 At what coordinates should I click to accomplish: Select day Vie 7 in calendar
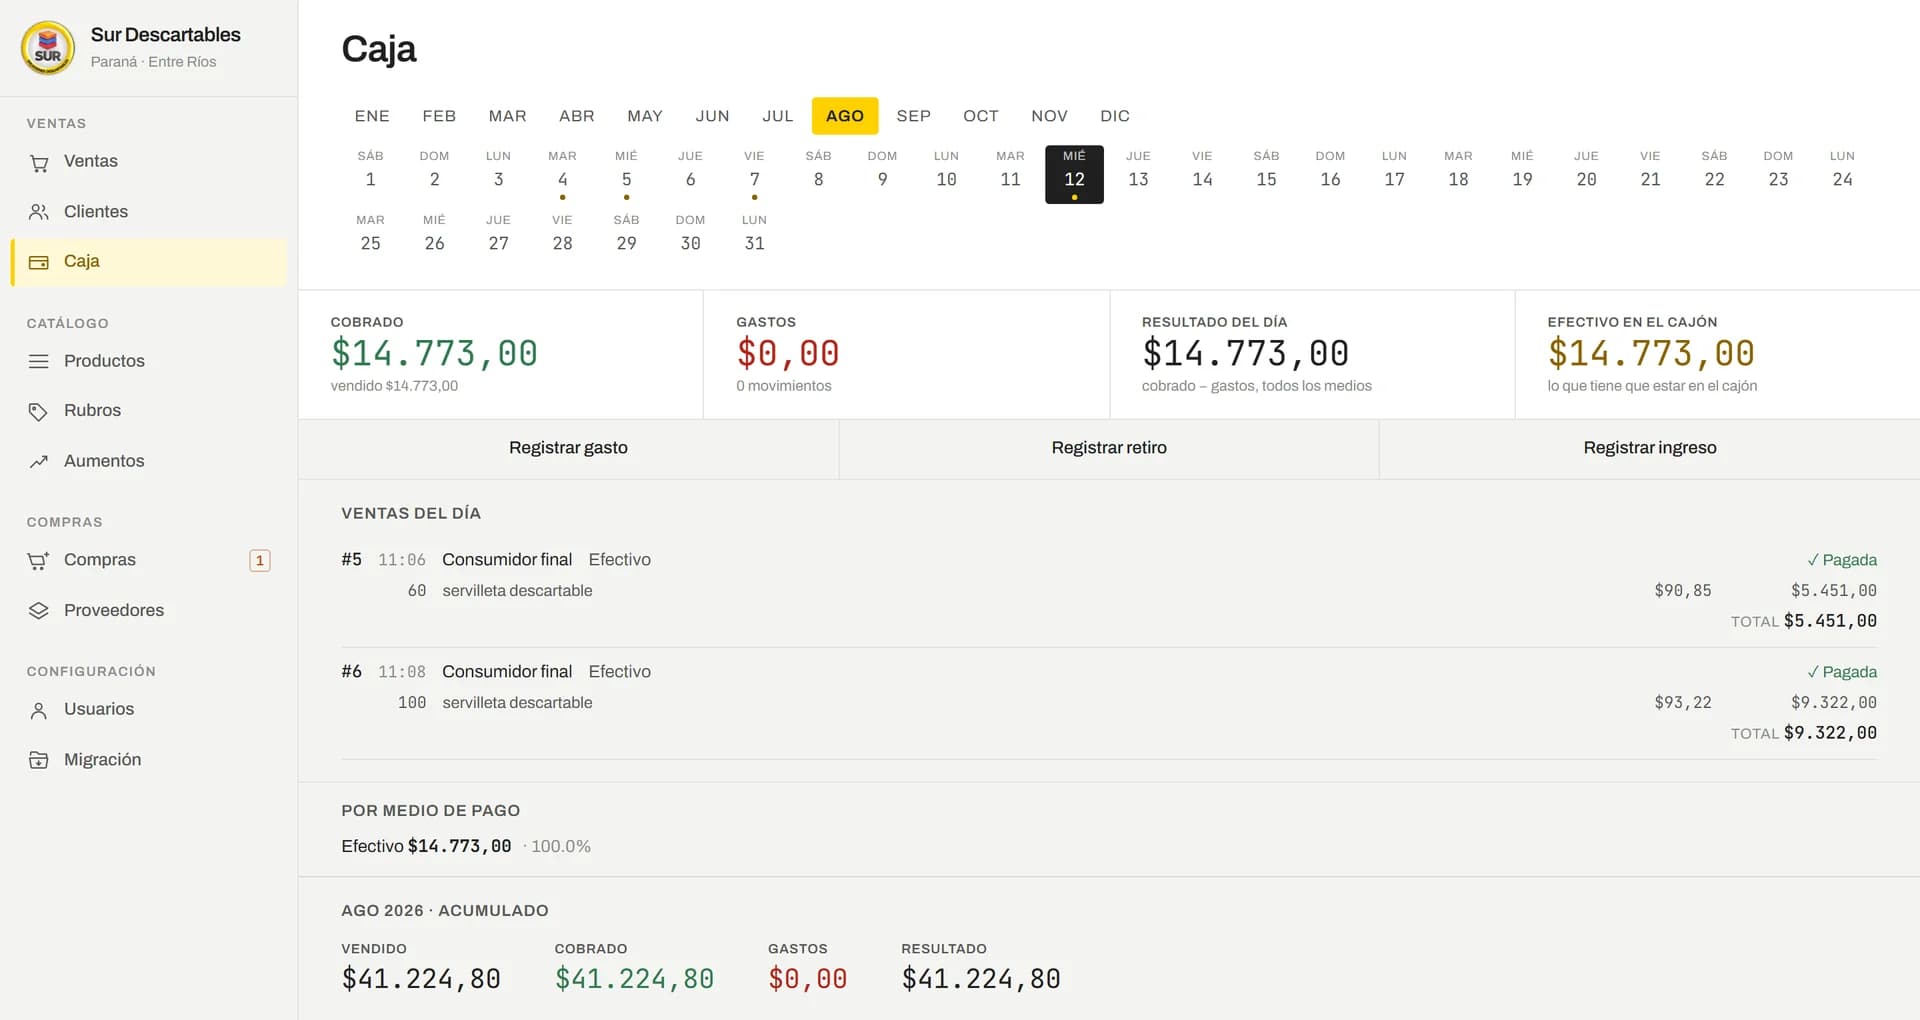pyautogui.click(x=755, y=174)
